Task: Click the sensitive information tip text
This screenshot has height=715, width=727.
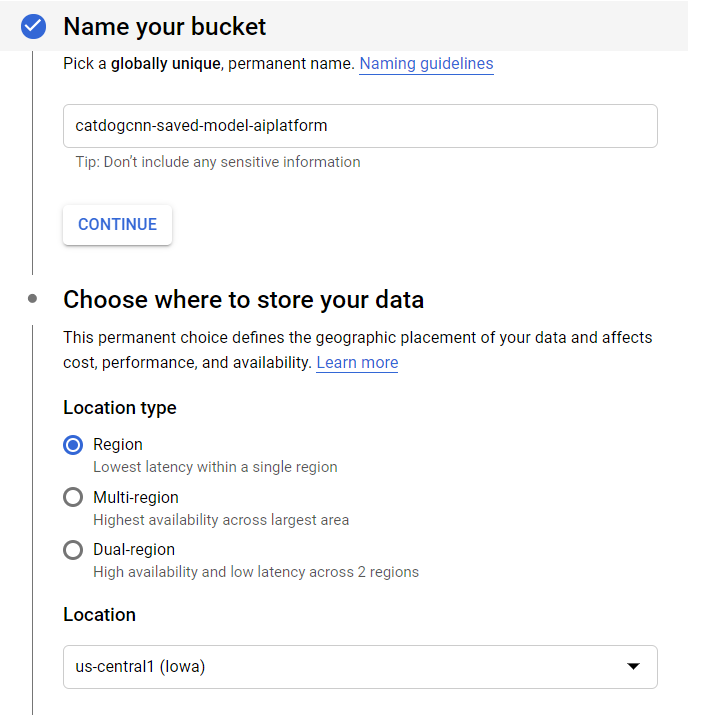Action: [218, 162]
